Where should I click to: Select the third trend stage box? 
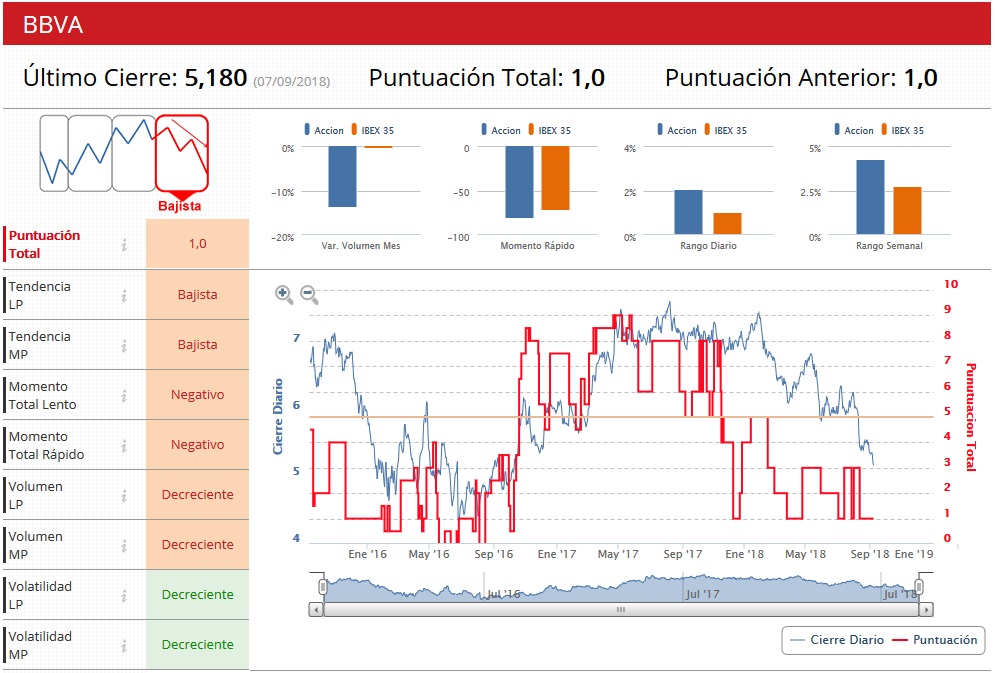pyautogui.click(x=134, y=153)
